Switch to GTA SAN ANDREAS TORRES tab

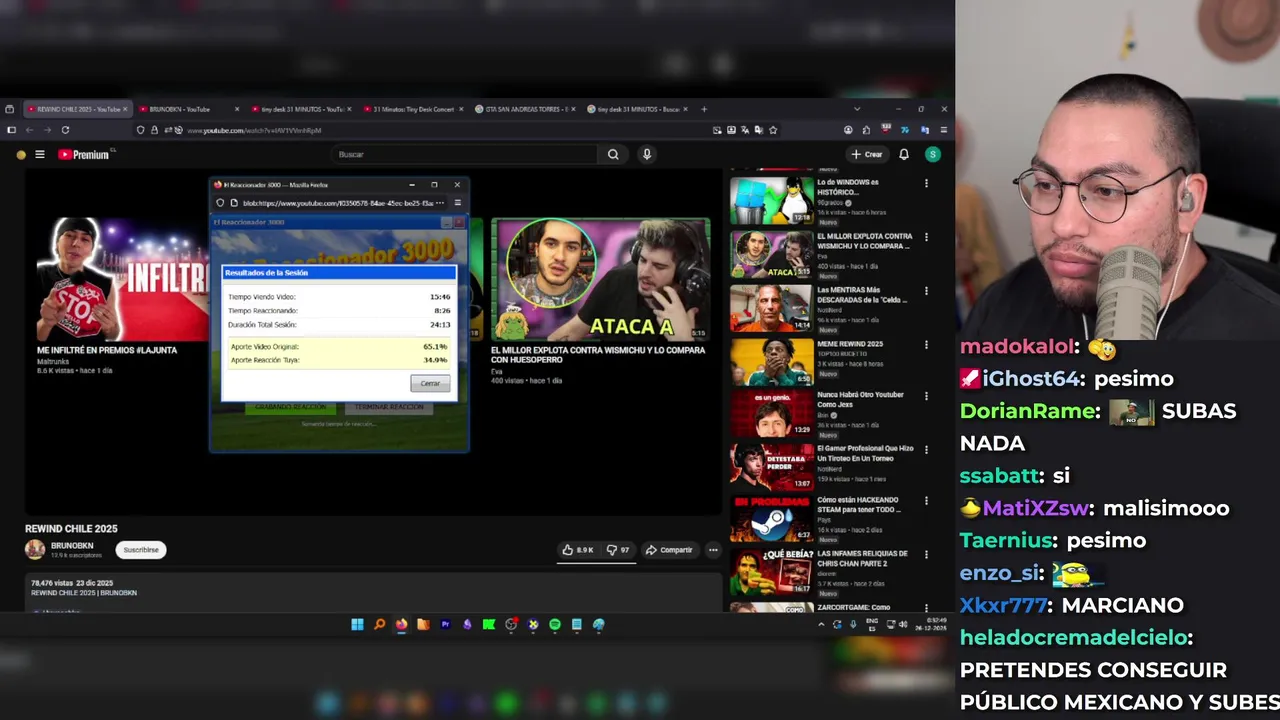524,109
